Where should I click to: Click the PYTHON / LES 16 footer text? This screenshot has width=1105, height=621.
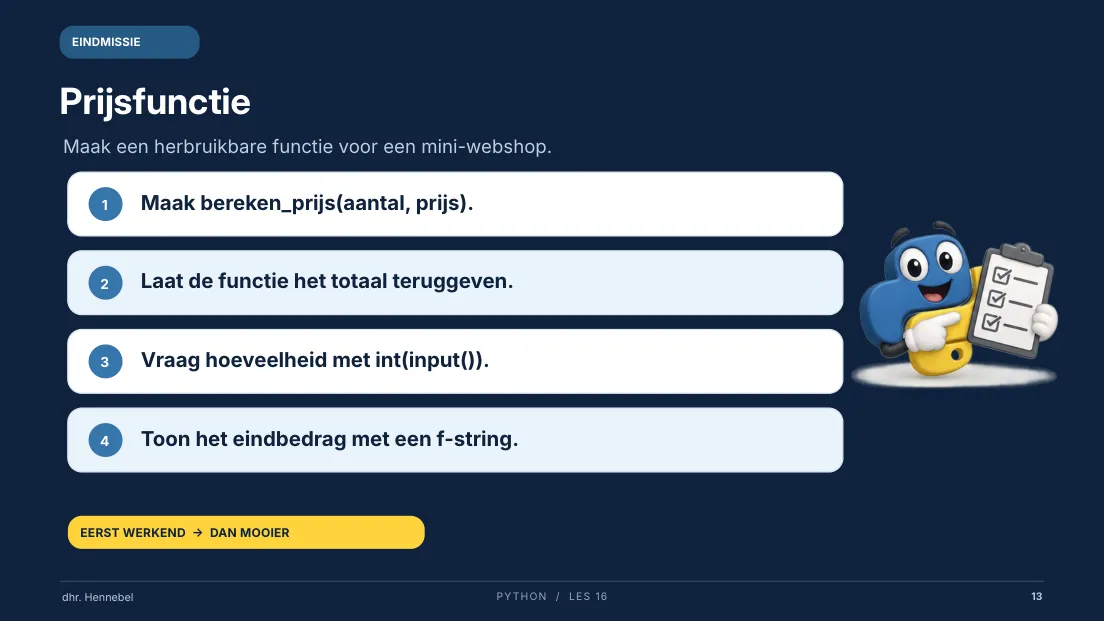click(552, 596)
